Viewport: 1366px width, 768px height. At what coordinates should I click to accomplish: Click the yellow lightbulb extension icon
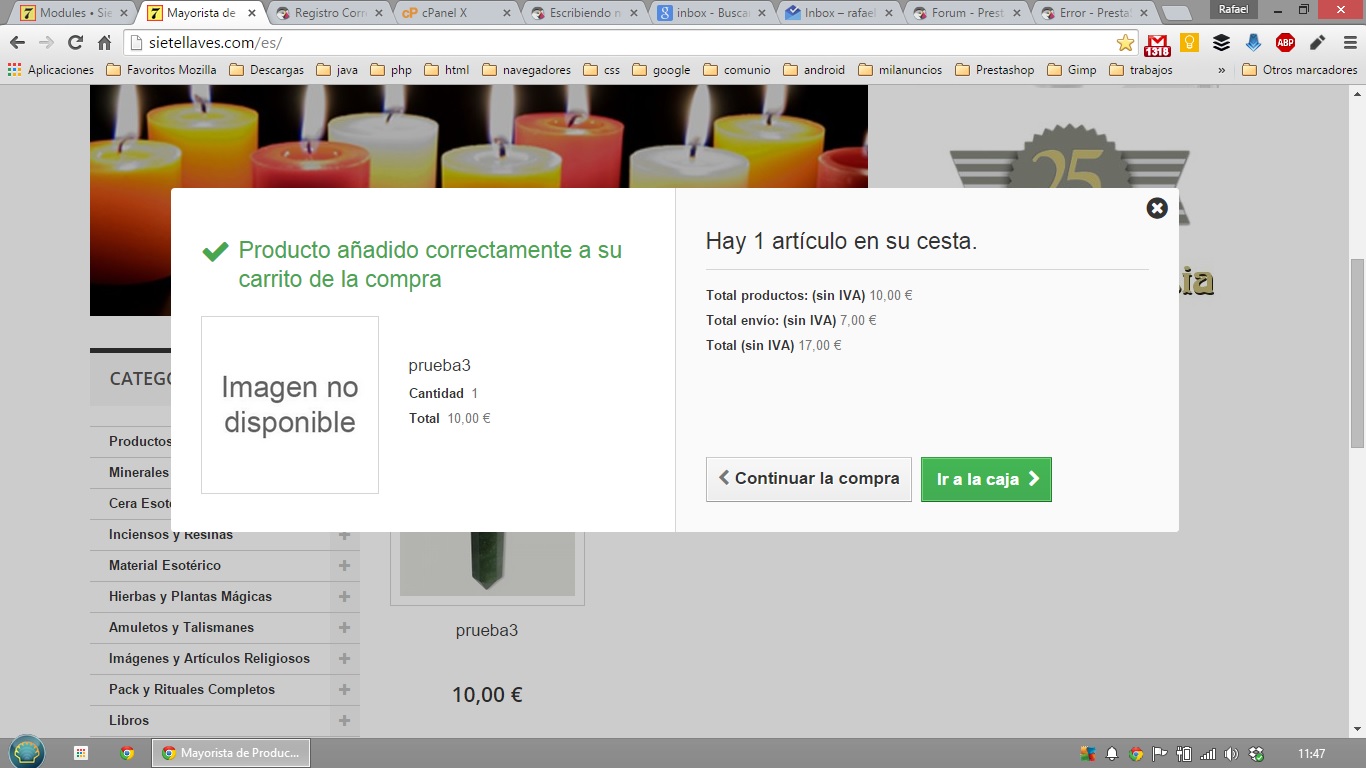[1189, 43]
